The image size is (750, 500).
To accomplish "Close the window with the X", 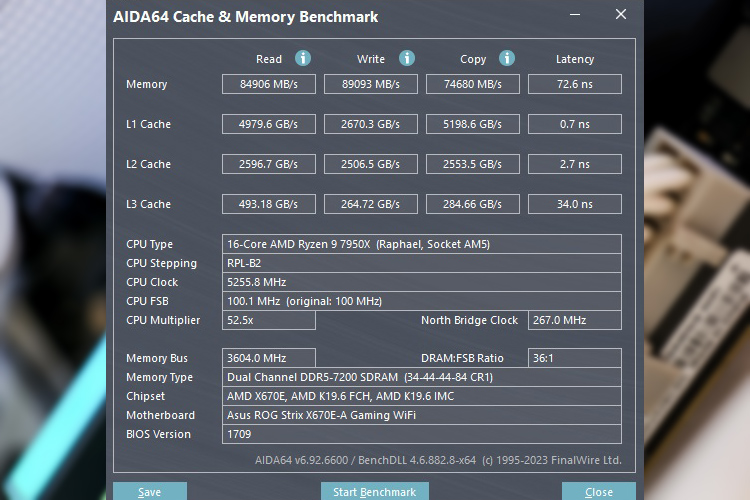I will 621,14.
